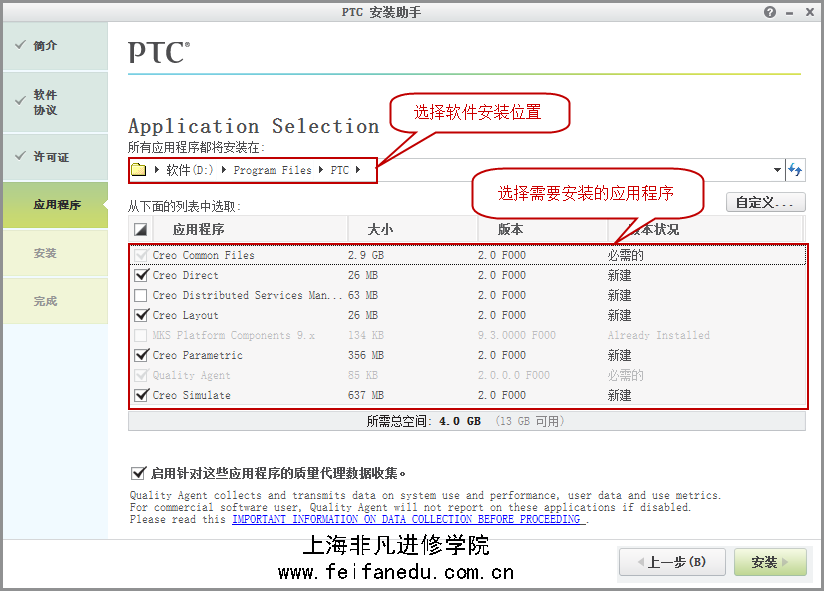The width and height of the screenshot is (824, 591).
Task: Select the 安装 step in sidebar
Action: coord(55,253)
